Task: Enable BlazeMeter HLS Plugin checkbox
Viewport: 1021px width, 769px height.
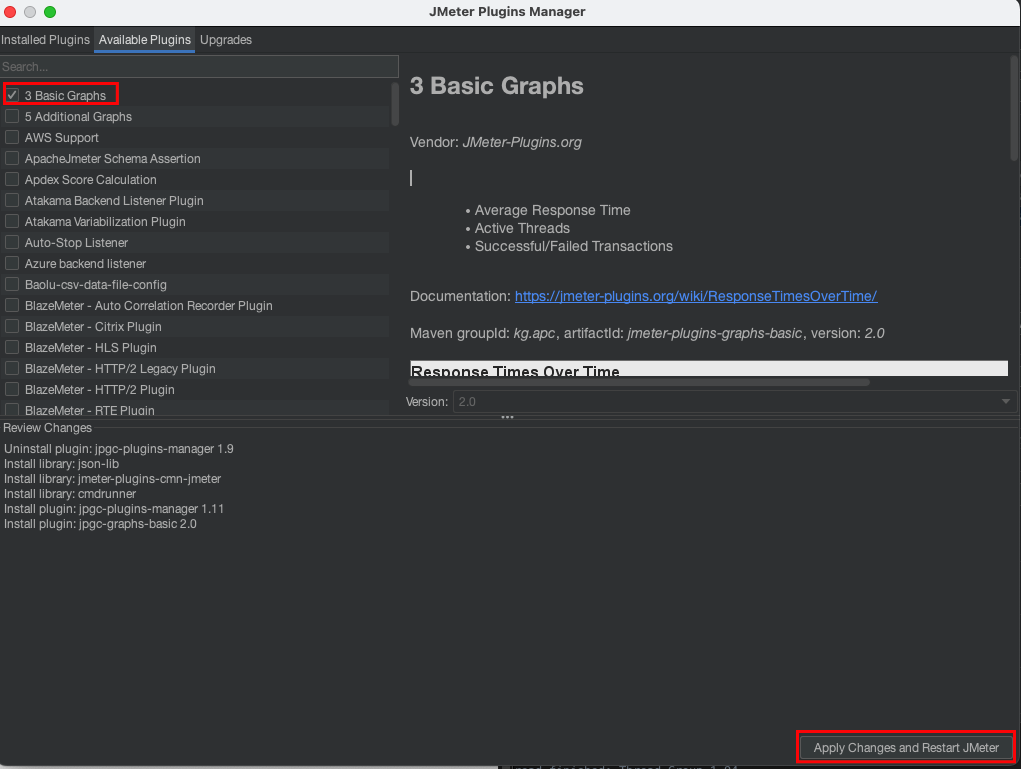Action: click(12, 347)
